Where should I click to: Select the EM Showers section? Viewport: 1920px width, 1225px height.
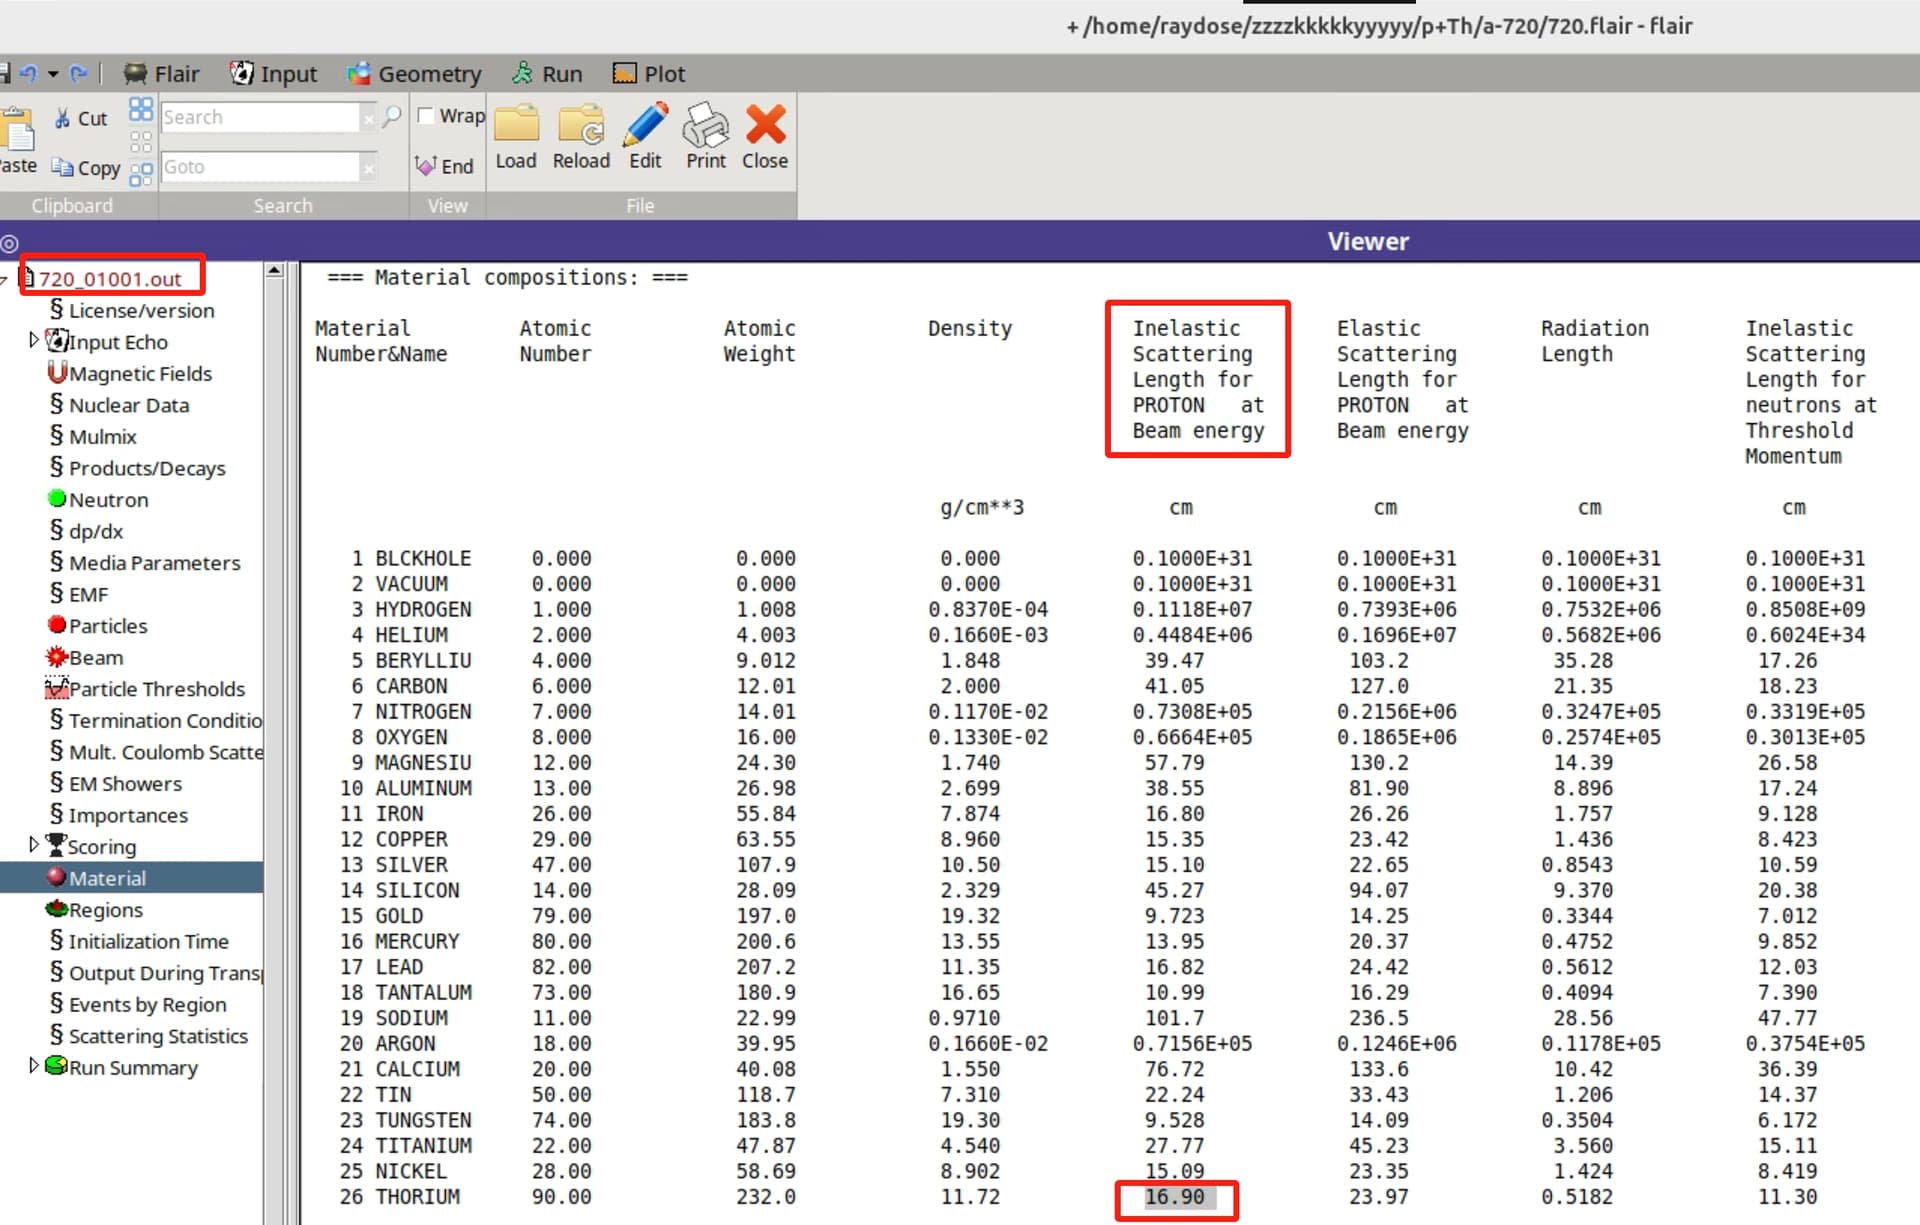115,783
